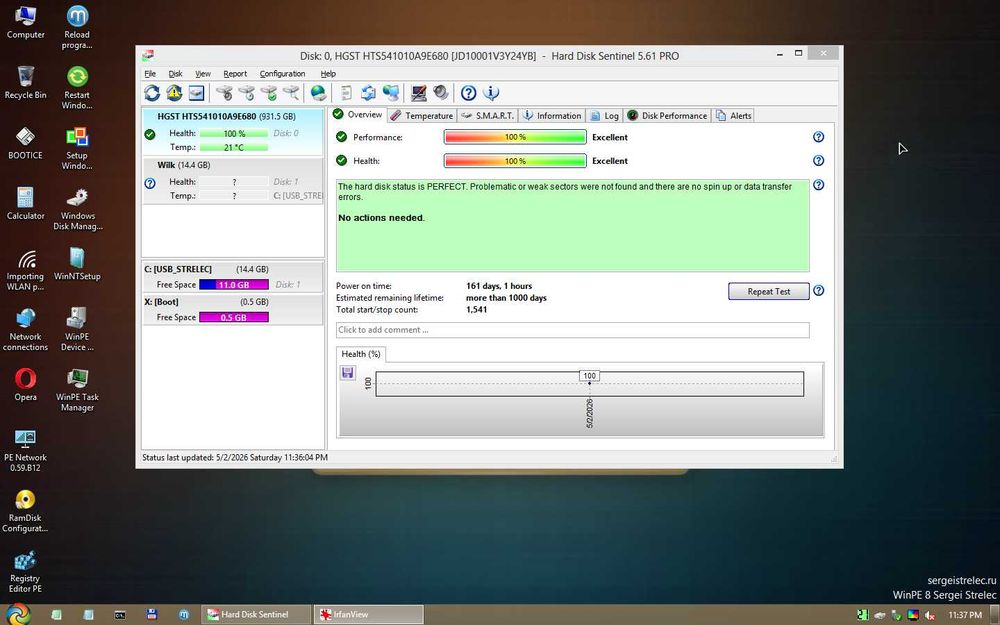The width and height of the screenshot is (1000, 625).
Task: Open the Windows Disk Management desktop icon
Action: 77,209
